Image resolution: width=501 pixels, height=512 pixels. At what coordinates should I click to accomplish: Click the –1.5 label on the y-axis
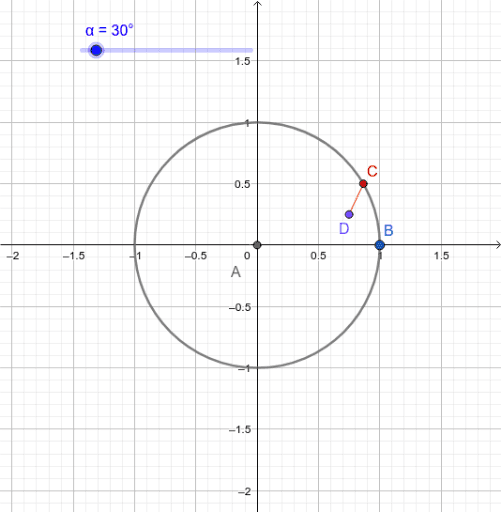(x=240, y=429)
